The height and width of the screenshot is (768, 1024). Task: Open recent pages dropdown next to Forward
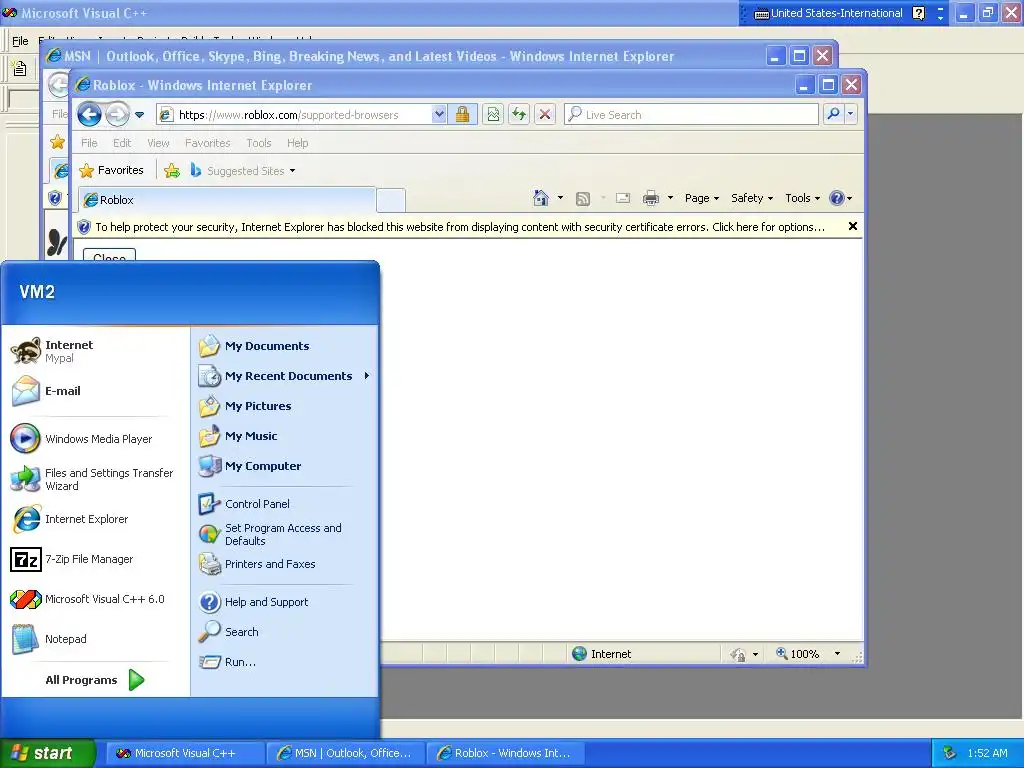[x=140, y=115]
